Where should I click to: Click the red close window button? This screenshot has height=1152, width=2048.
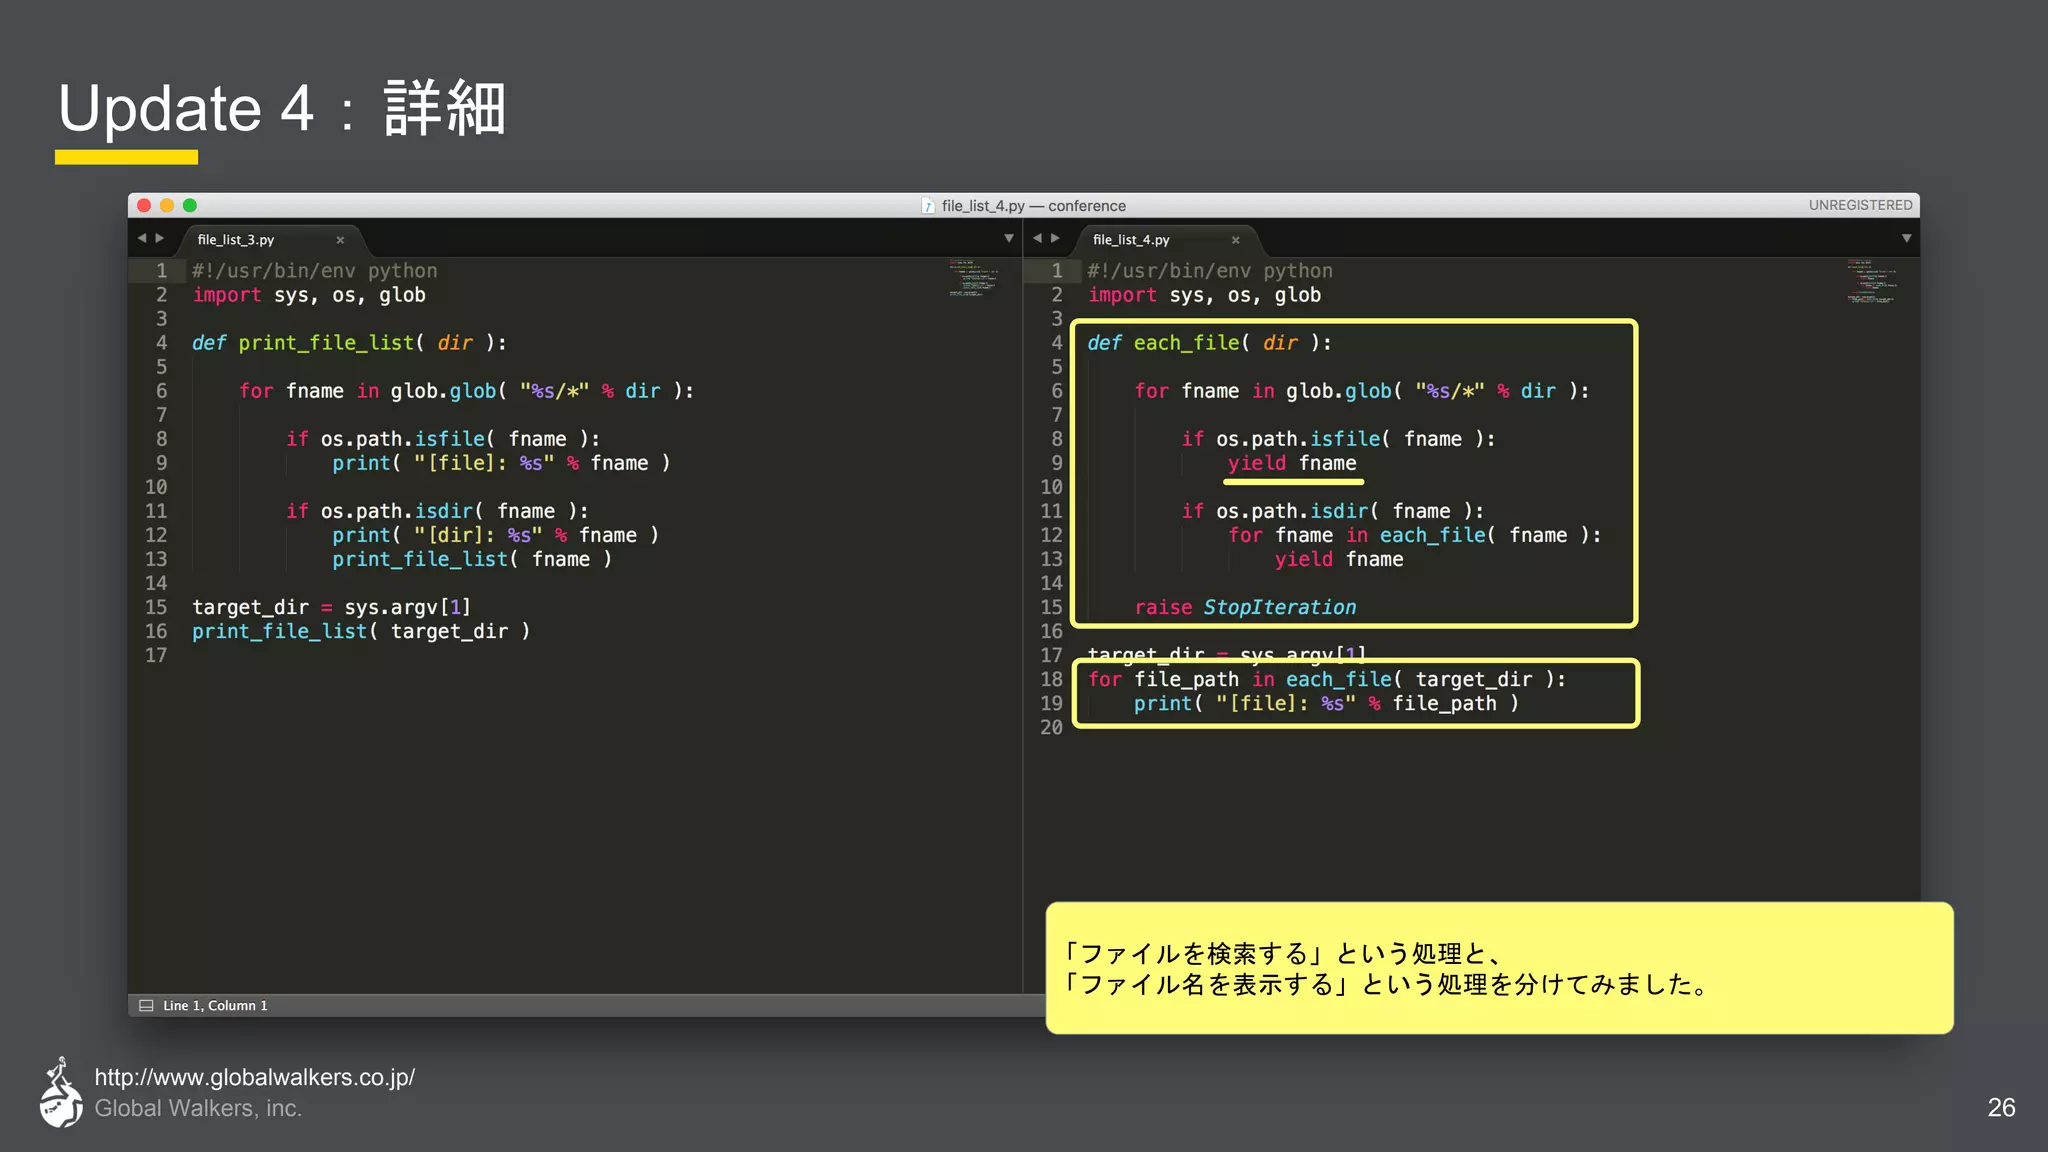coord(144,205)
